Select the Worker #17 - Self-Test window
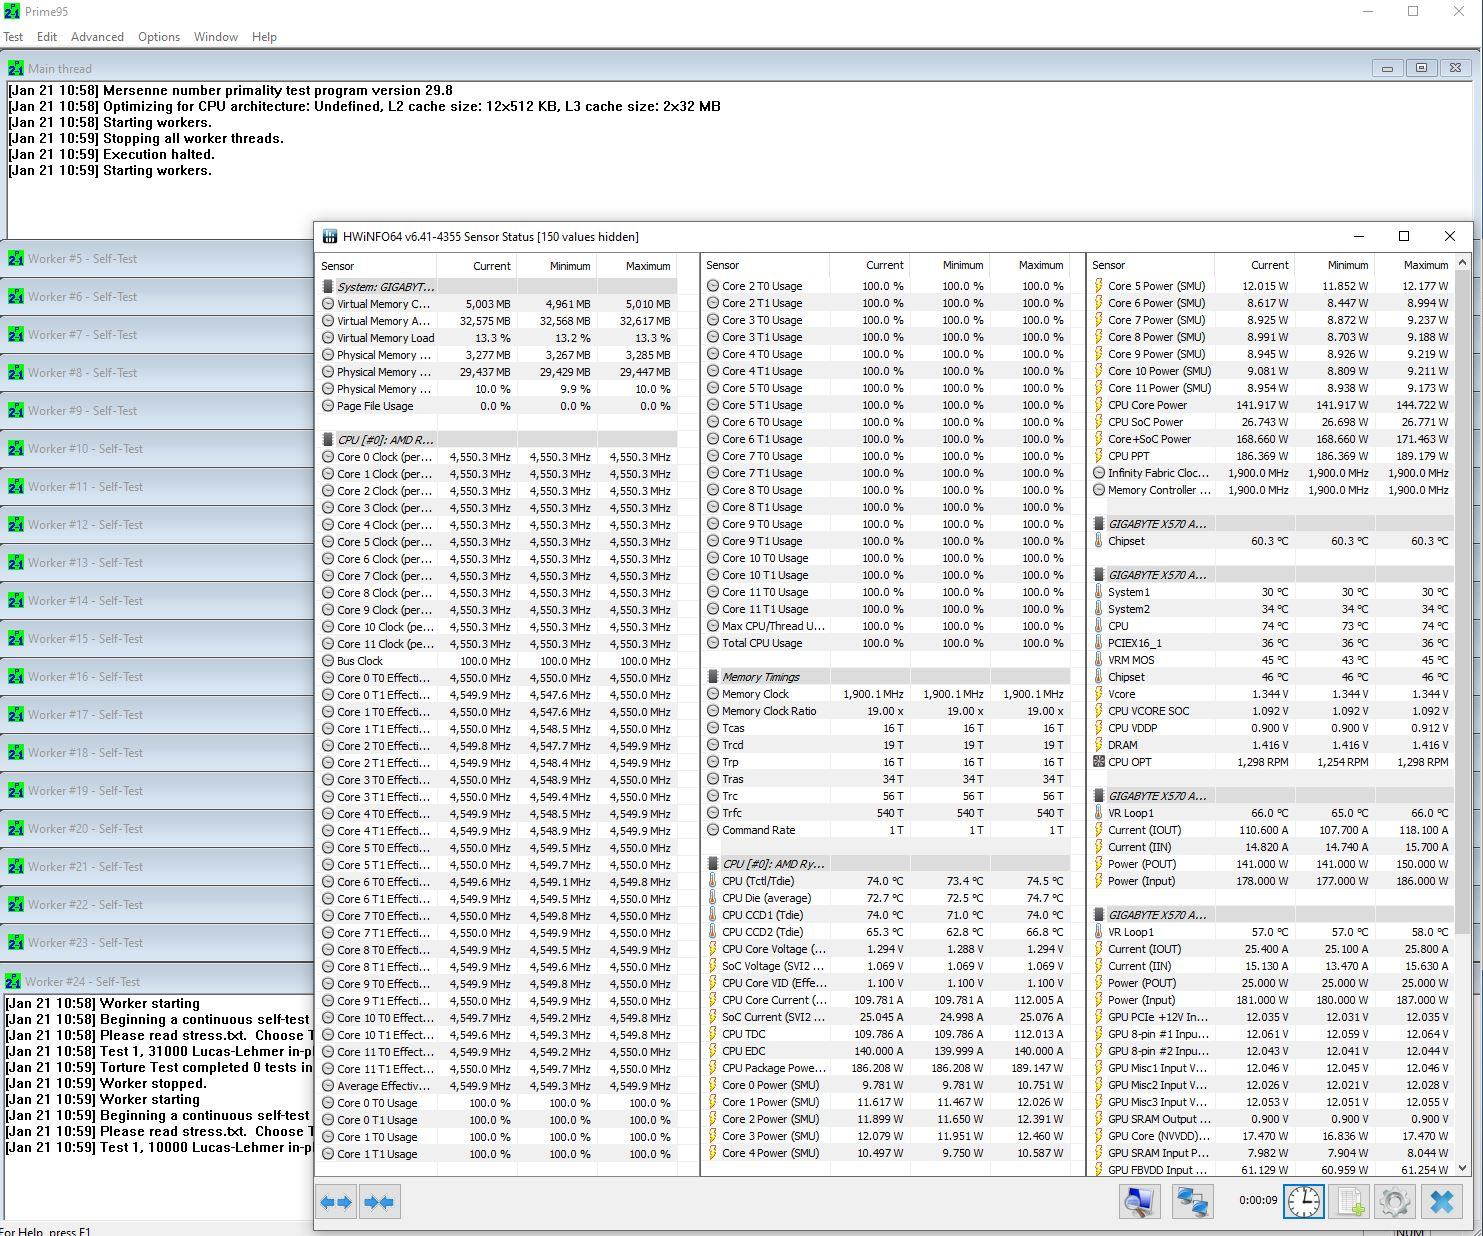The width and height of the screenshot is (1483, 1236). pyautogui.click(x=157, y=714)
